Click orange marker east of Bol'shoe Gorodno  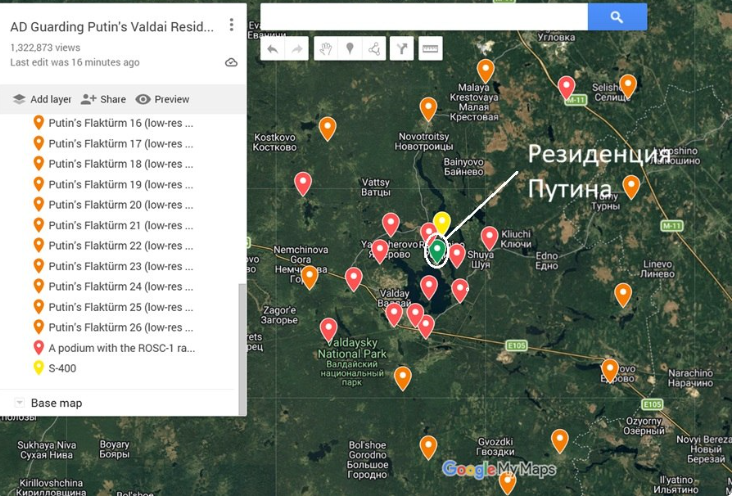point(428,447)
